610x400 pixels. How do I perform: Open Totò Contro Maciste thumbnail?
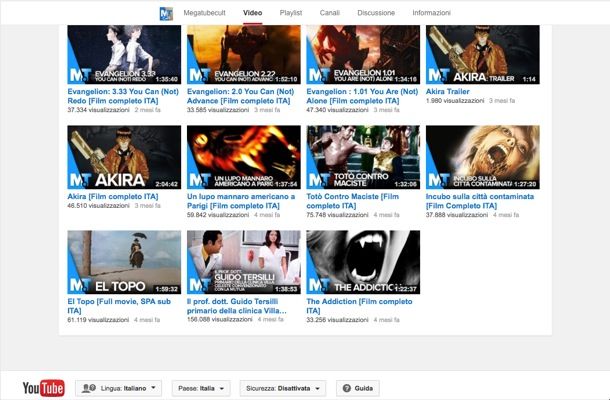click(363, 157)
